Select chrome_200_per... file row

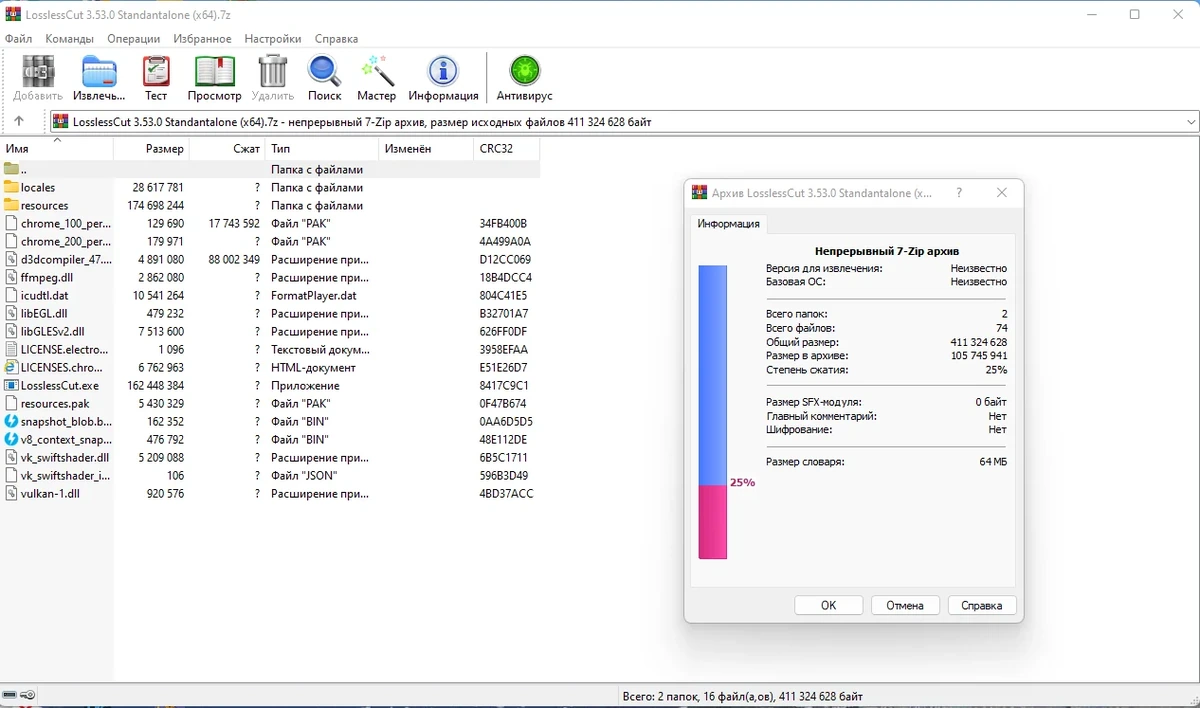270,241
